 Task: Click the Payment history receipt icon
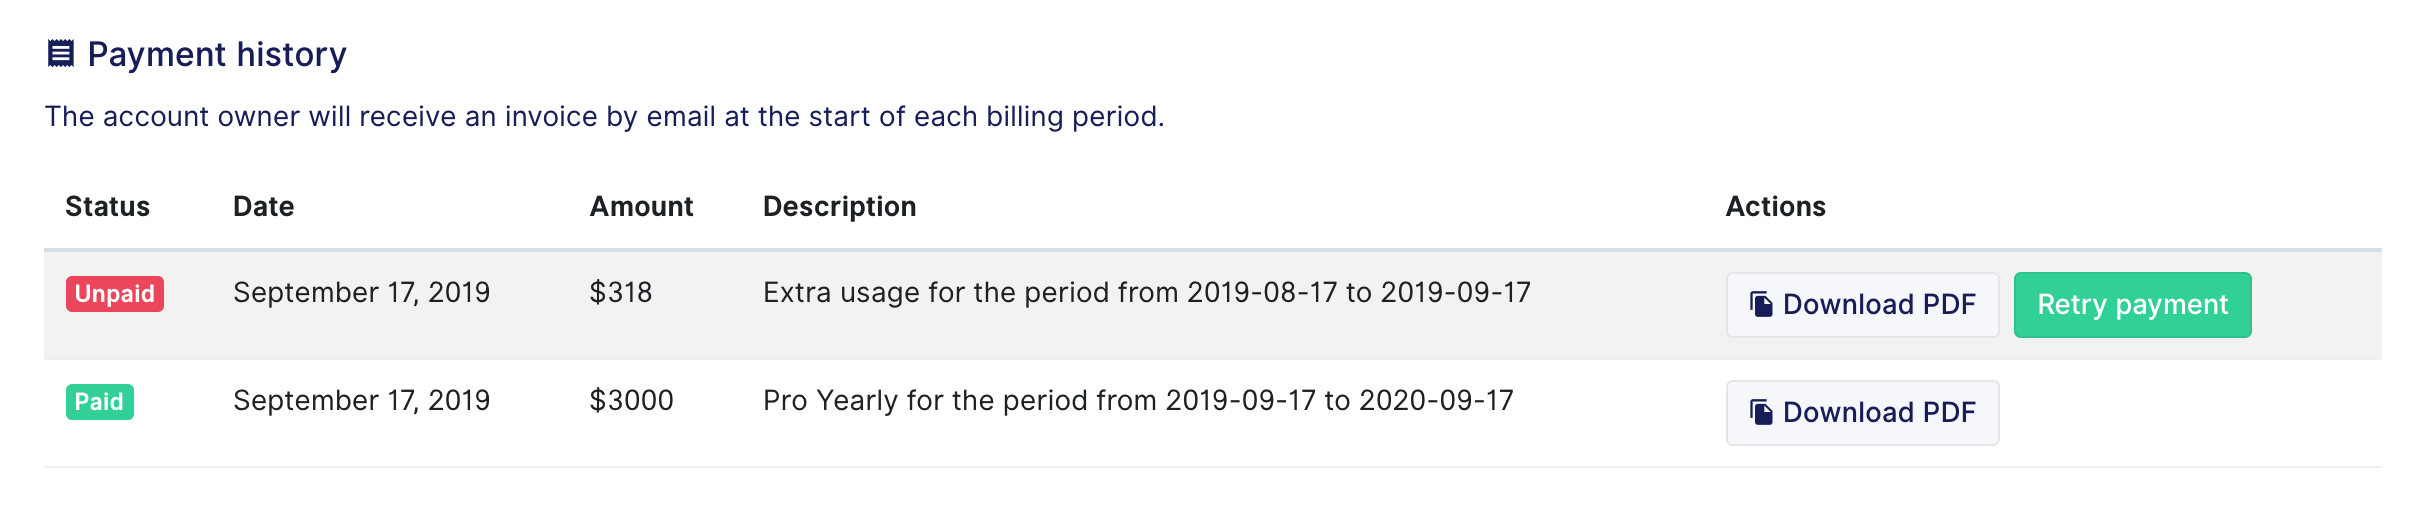61,54
